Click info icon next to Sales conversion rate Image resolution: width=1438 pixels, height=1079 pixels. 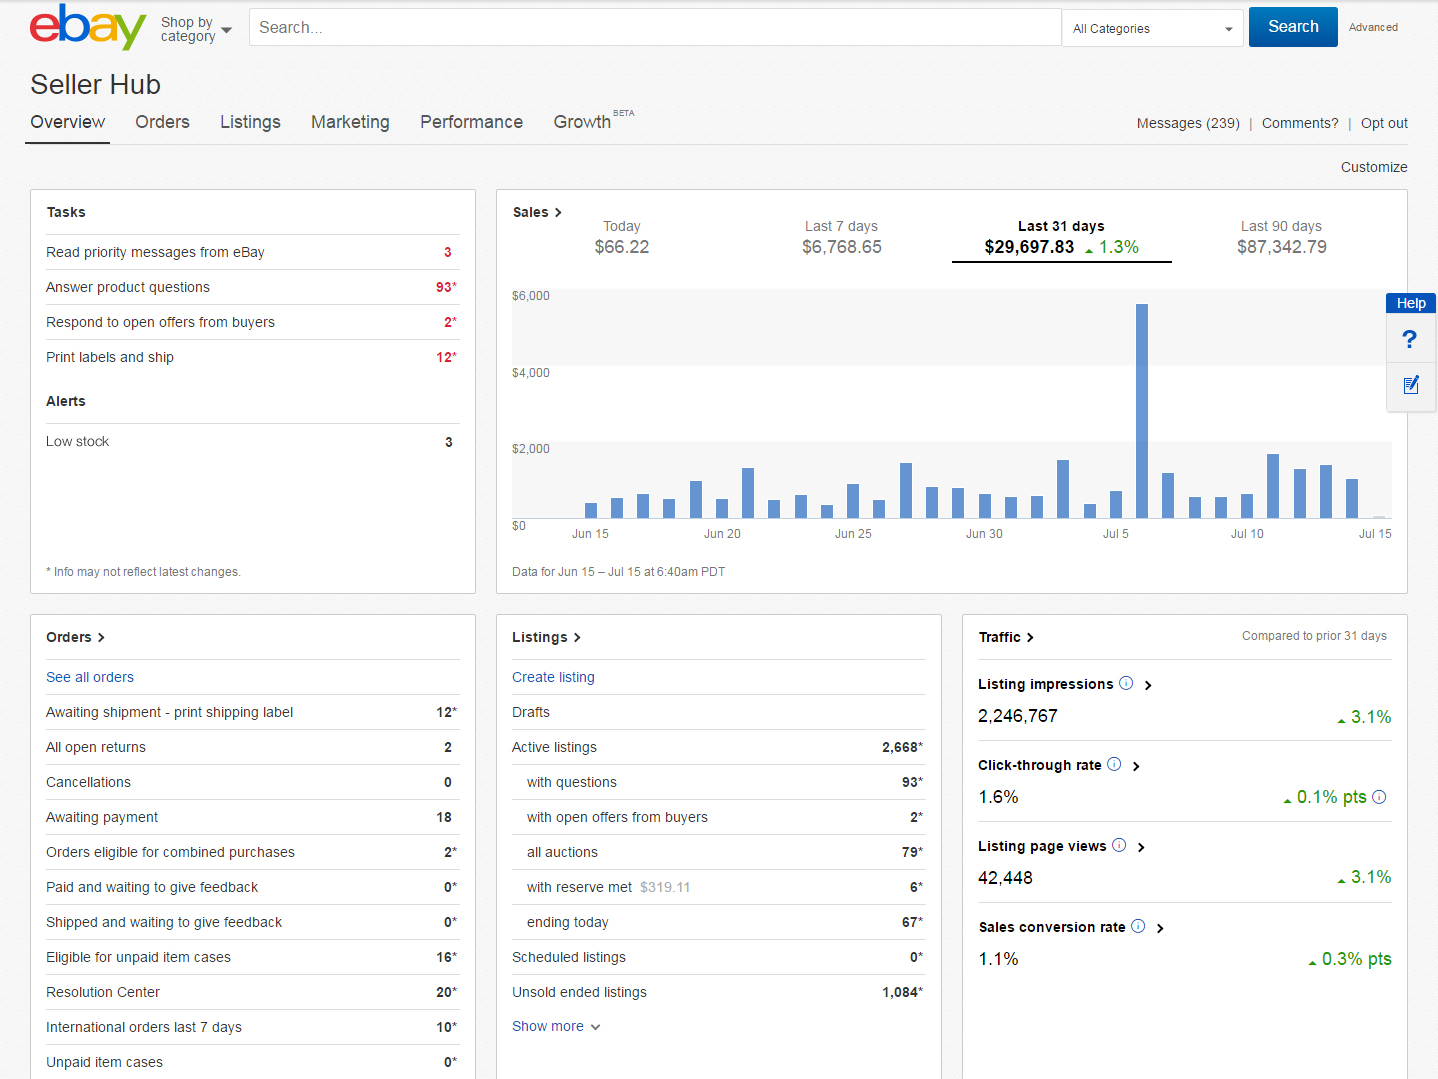[1138, 926]
